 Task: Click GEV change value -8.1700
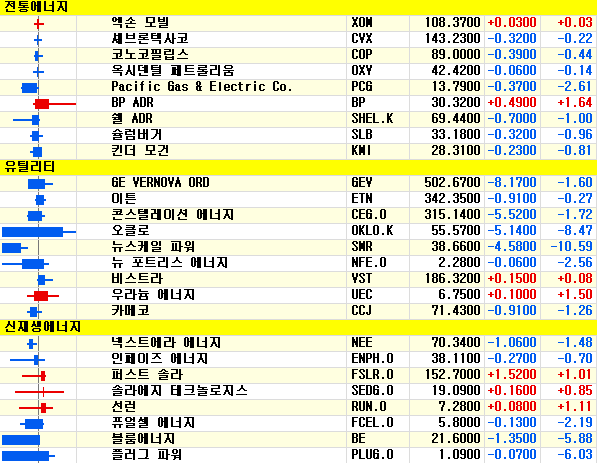coord(512,183)
